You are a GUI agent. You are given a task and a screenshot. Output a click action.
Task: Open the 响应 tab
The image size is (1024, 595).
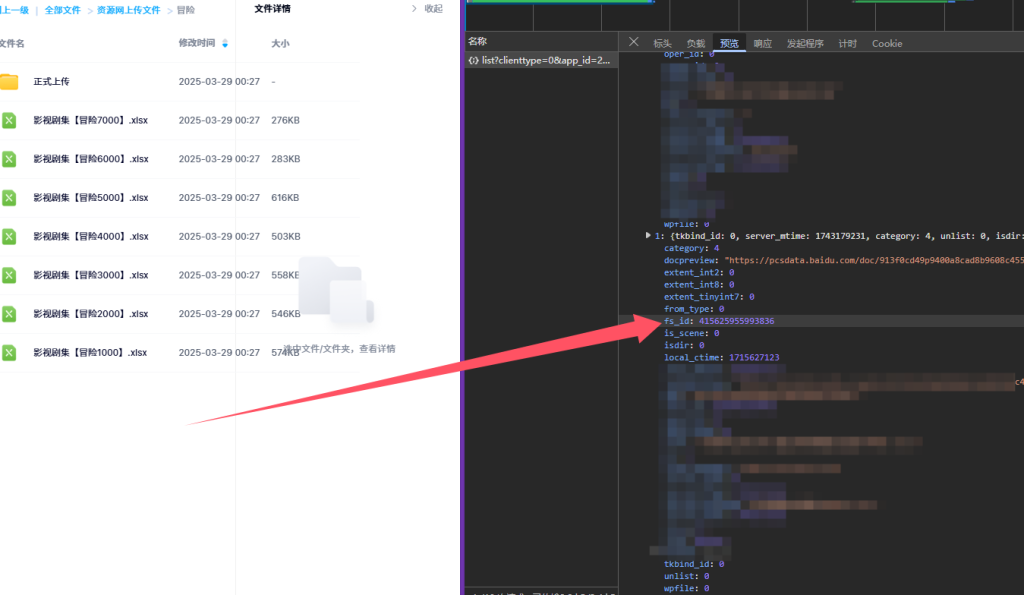click(763, 43)
